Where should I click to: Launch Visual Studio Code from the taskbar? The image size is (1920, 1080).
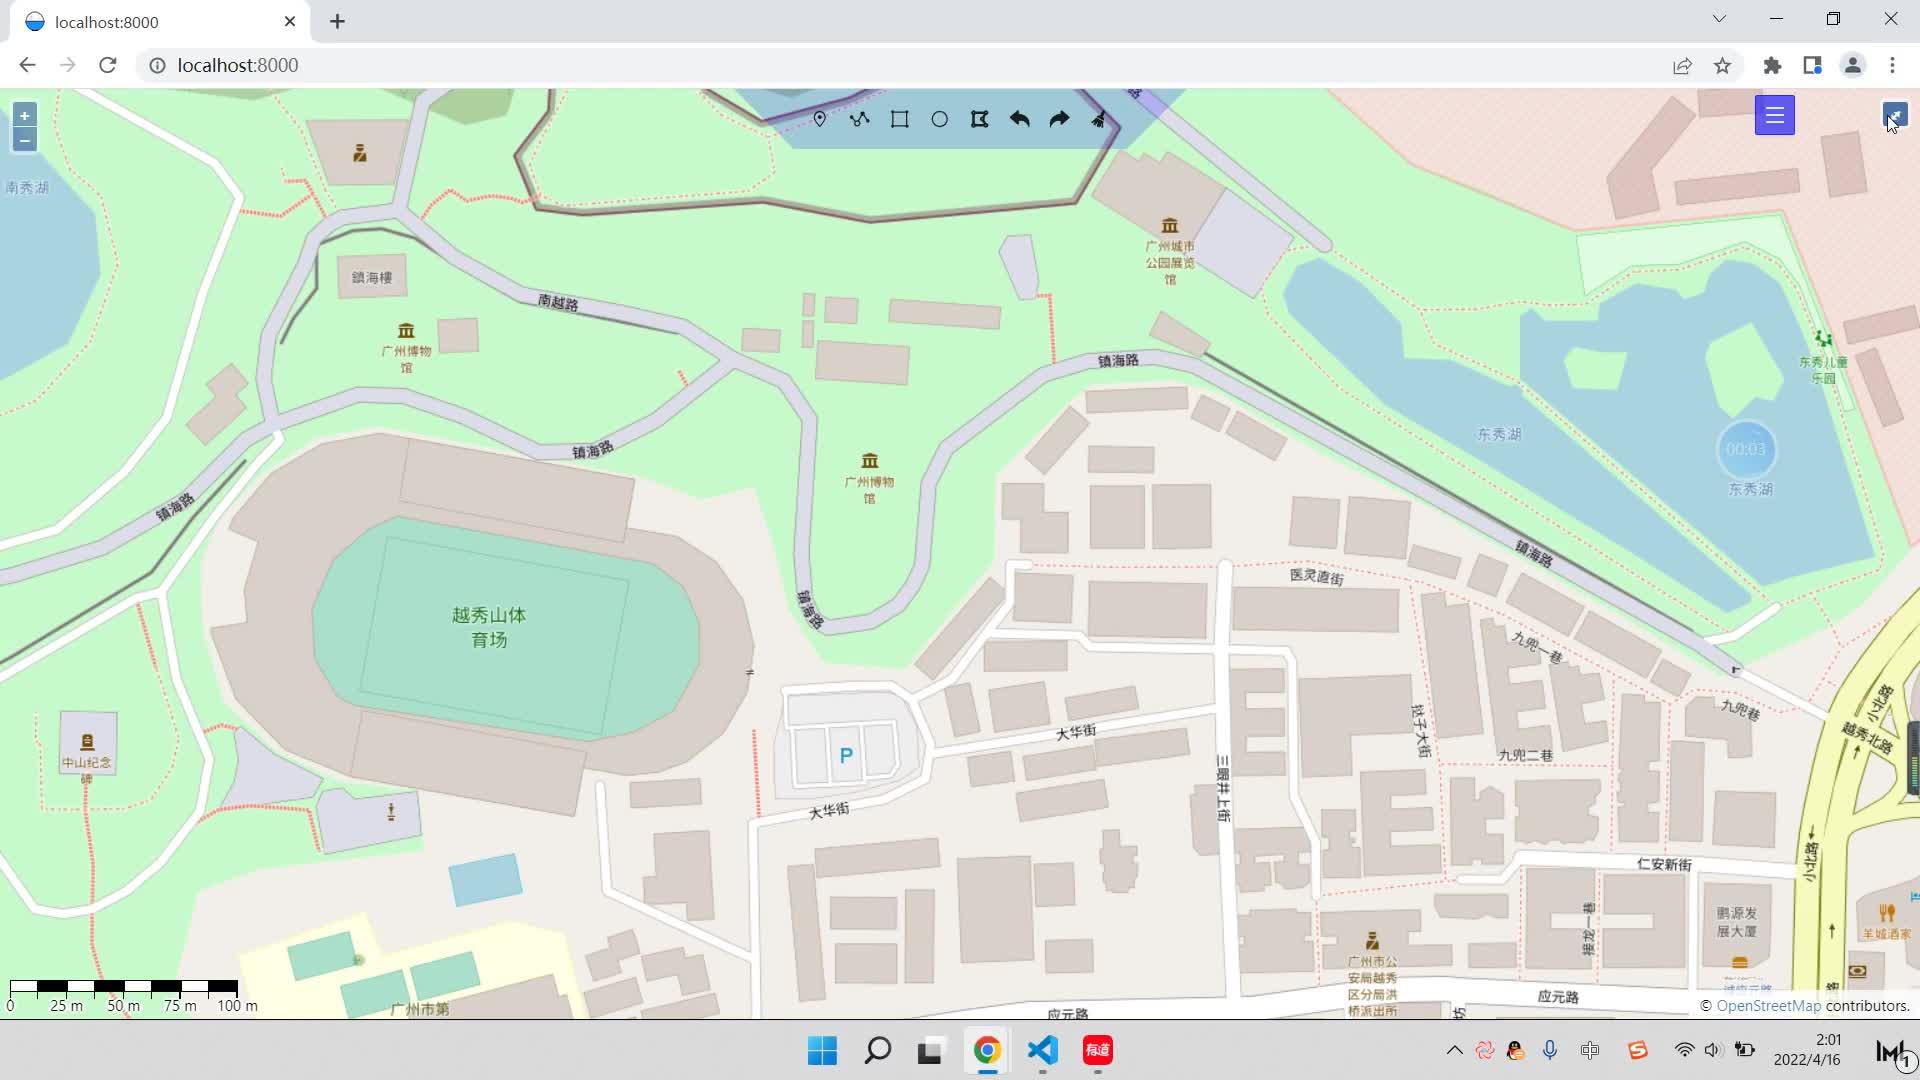click(1042, 1050)
